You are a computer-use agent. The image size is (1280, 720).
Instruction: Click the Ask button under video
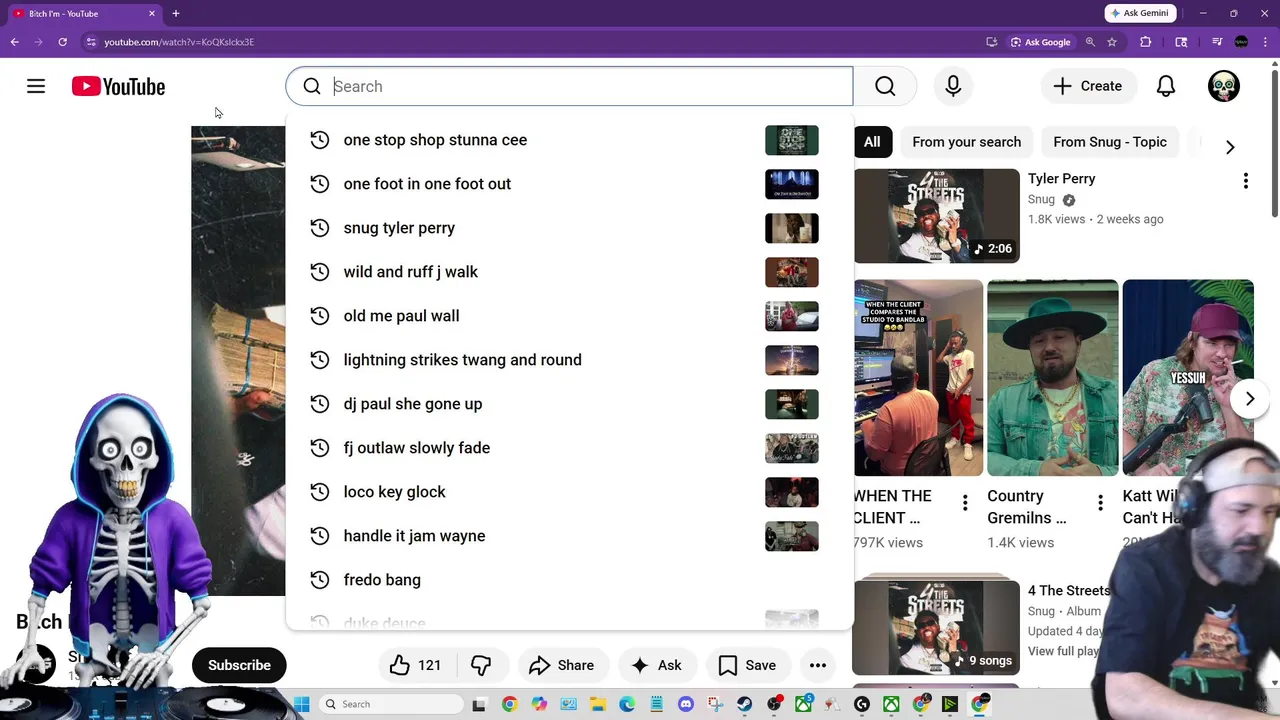[x=656, y=665]
